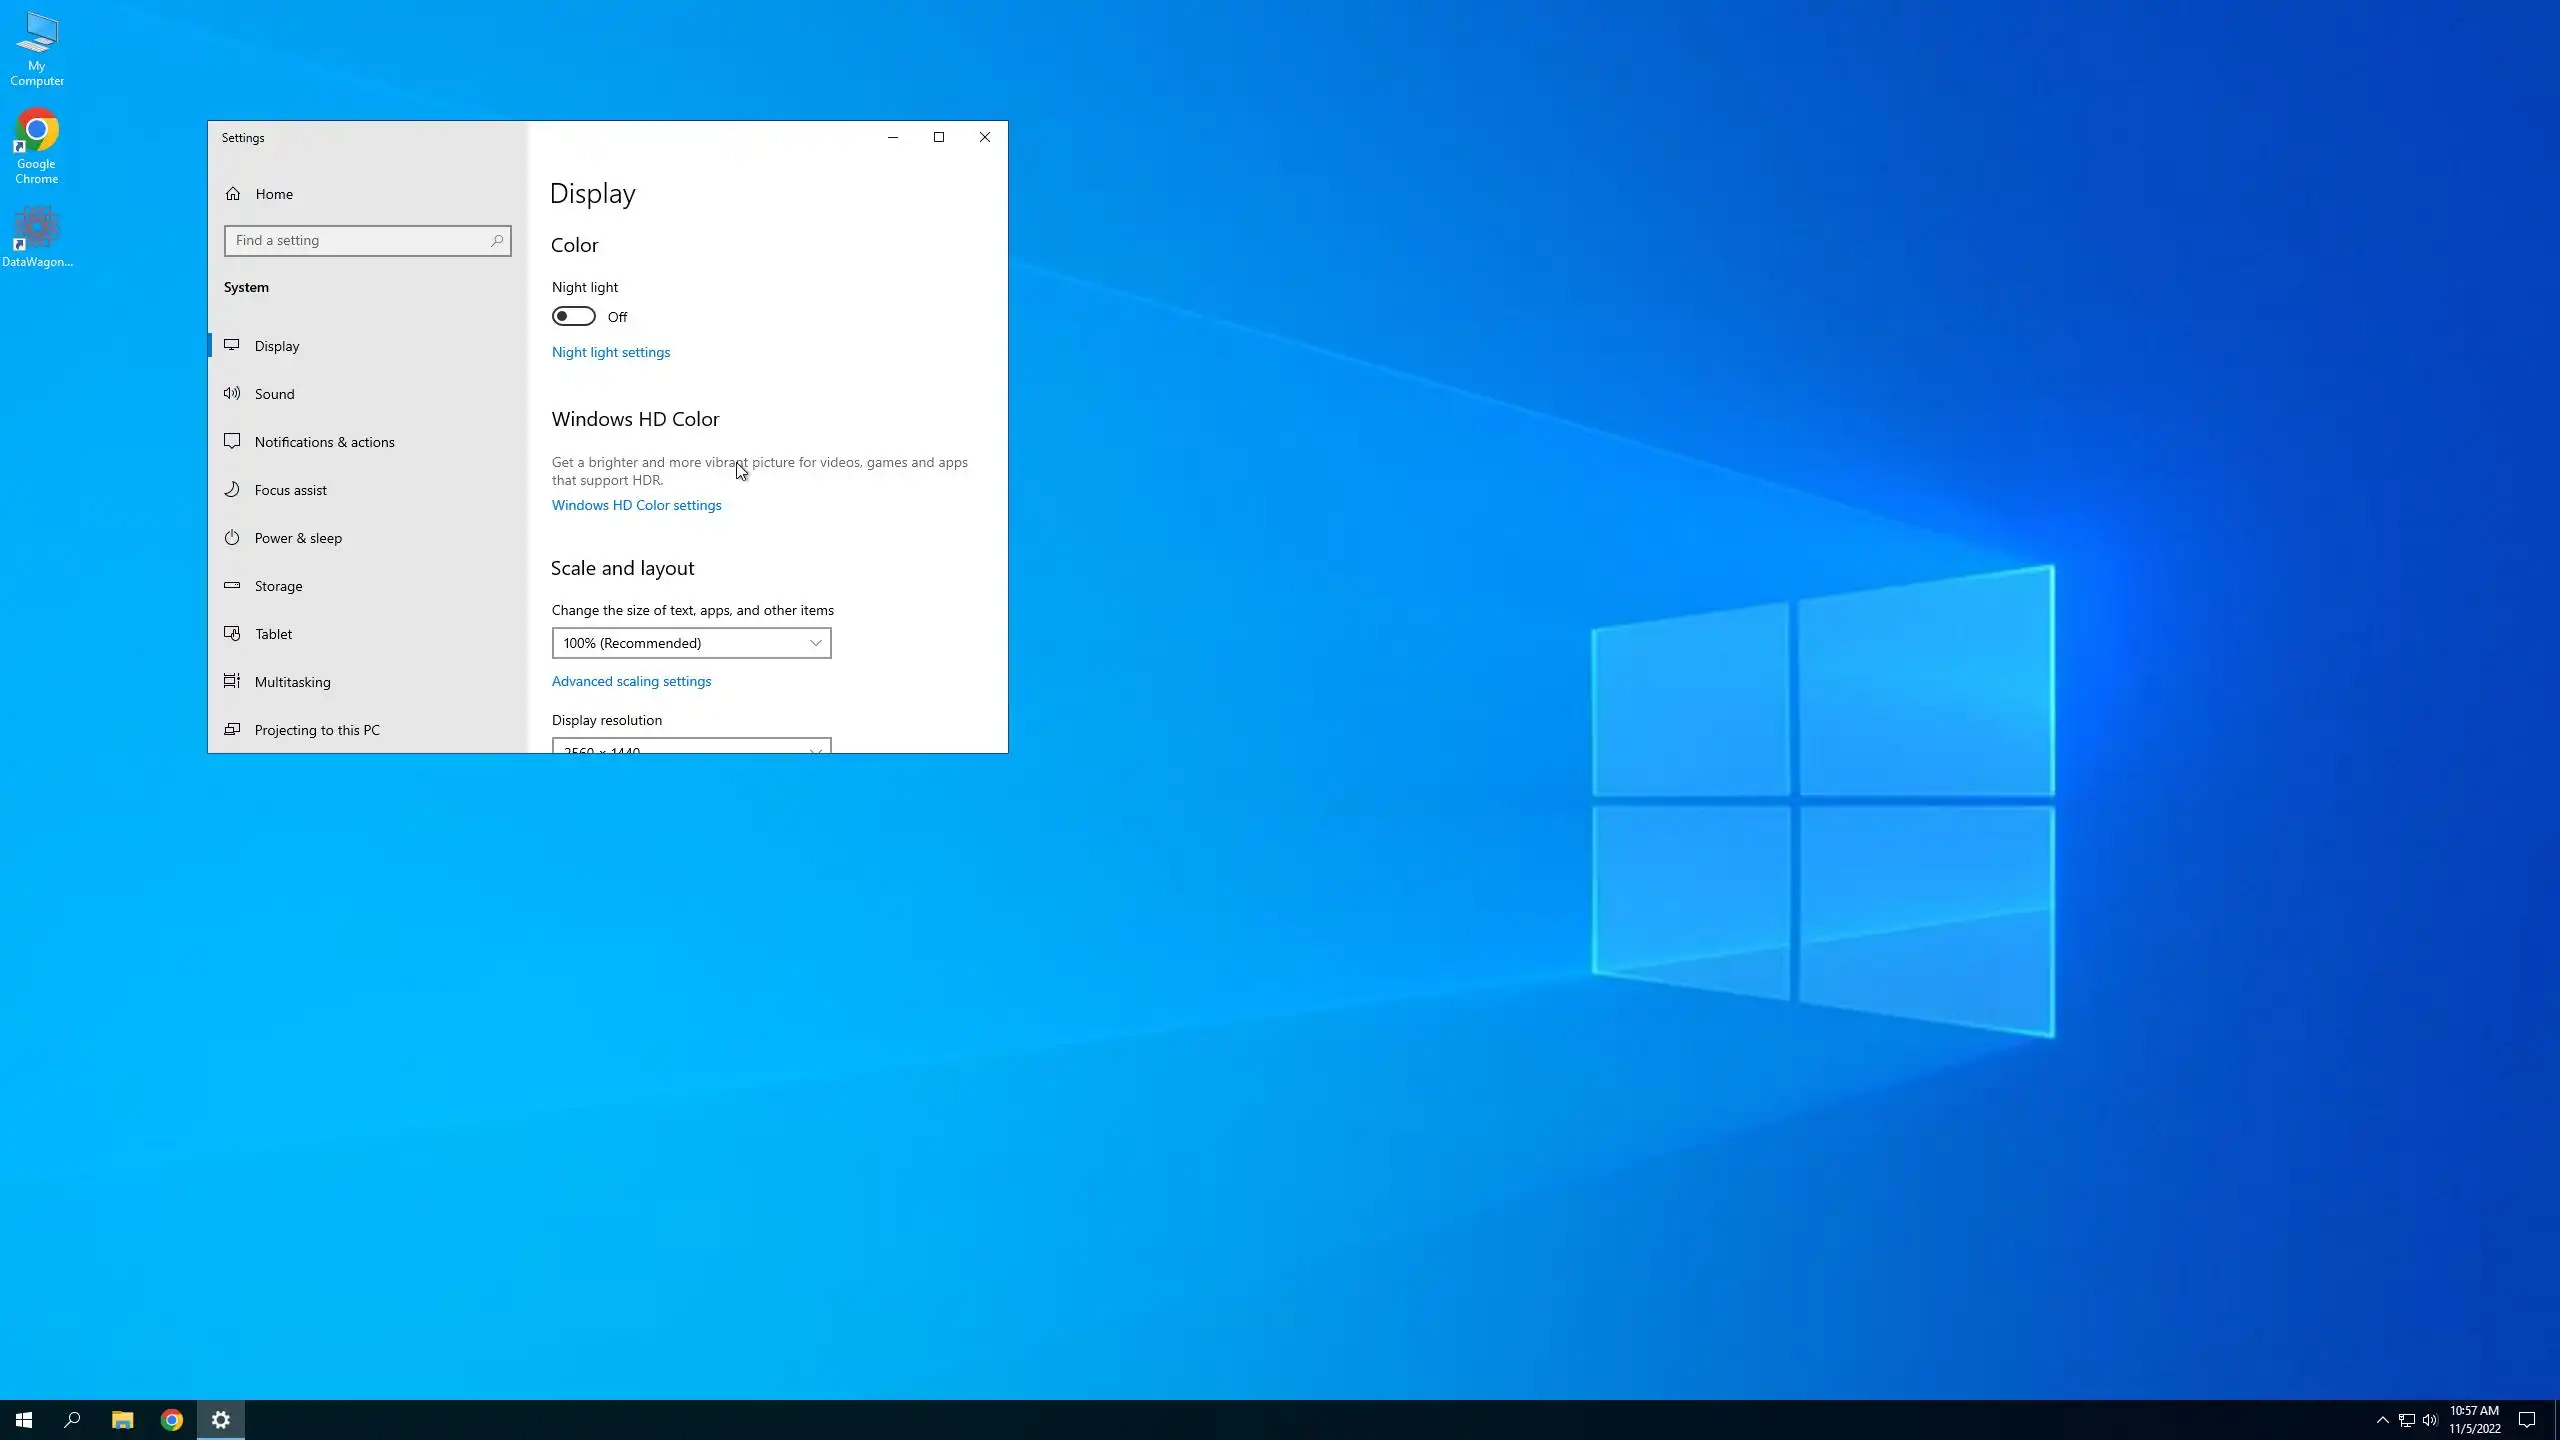Click the Power & sleep icon
Viewport: 2560px width, 1440px height.
[x=232, y=537]
